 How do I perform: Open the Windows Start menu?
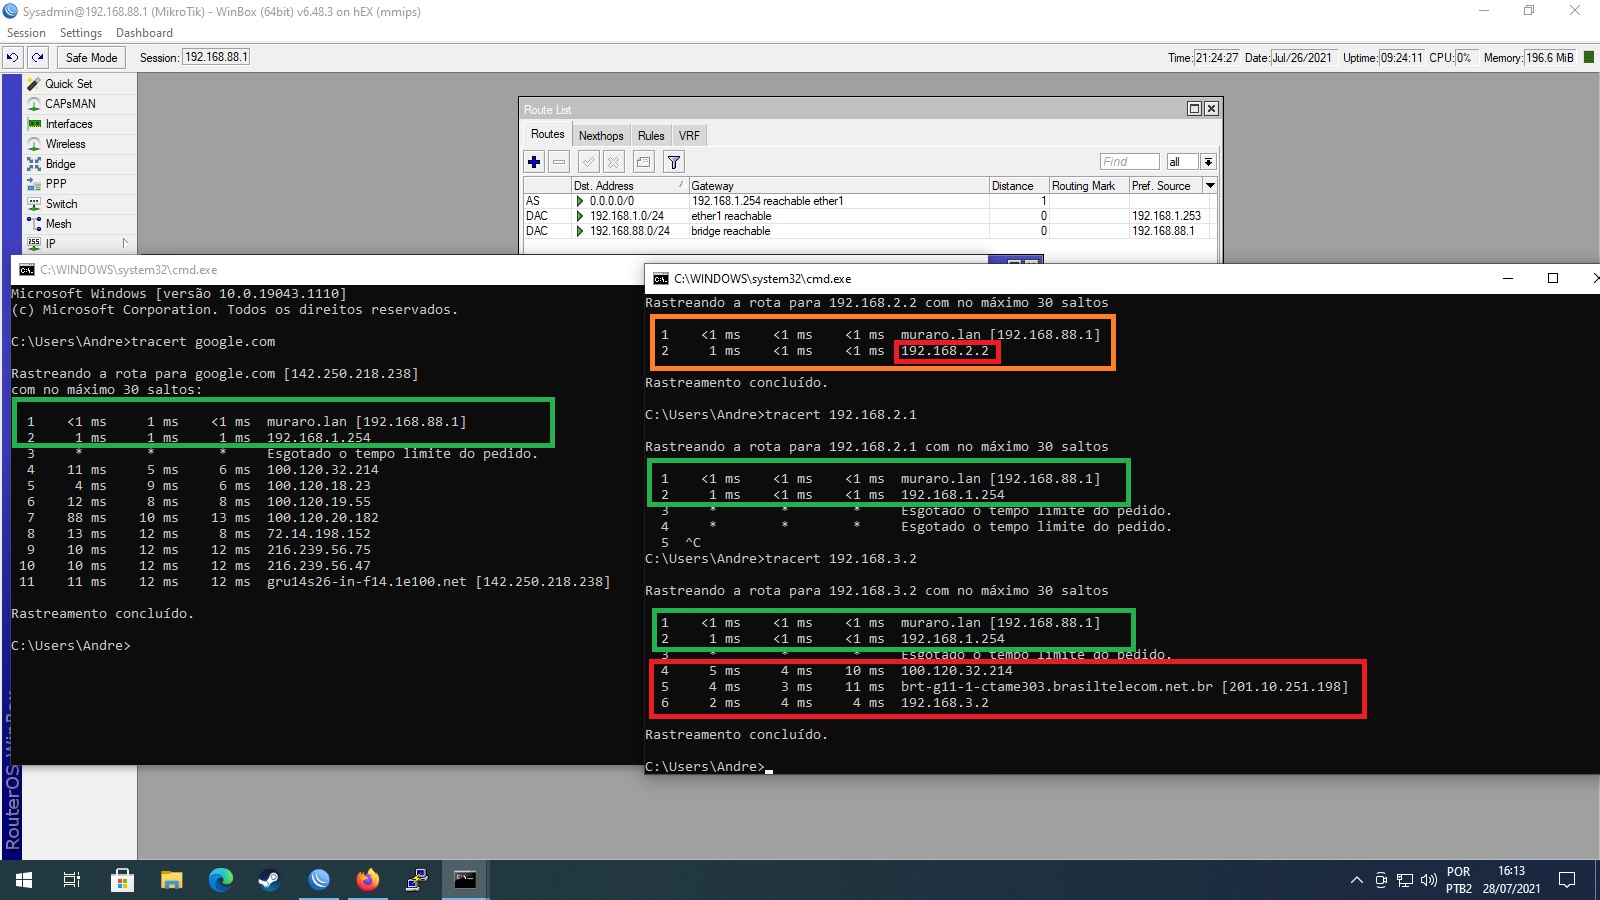tap(24, 880)
